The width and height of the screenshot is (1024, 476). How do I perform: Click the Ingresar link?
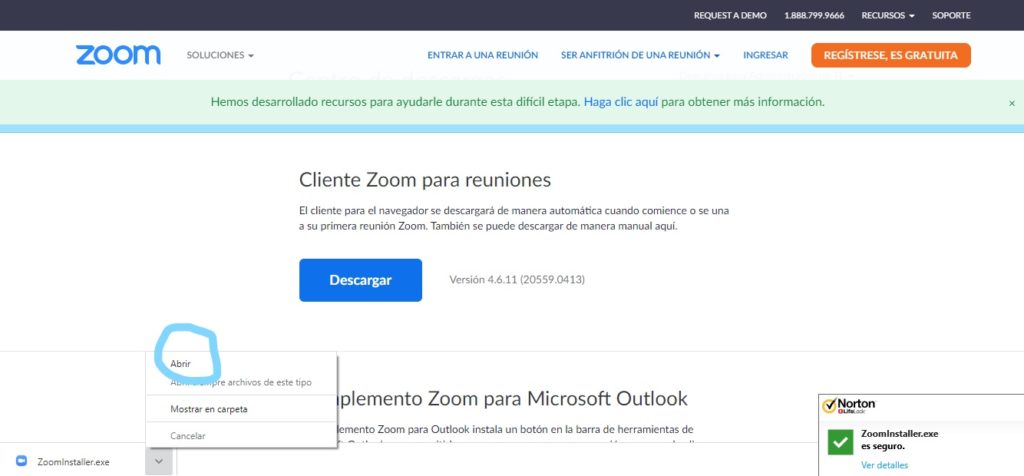click(765, 56)
